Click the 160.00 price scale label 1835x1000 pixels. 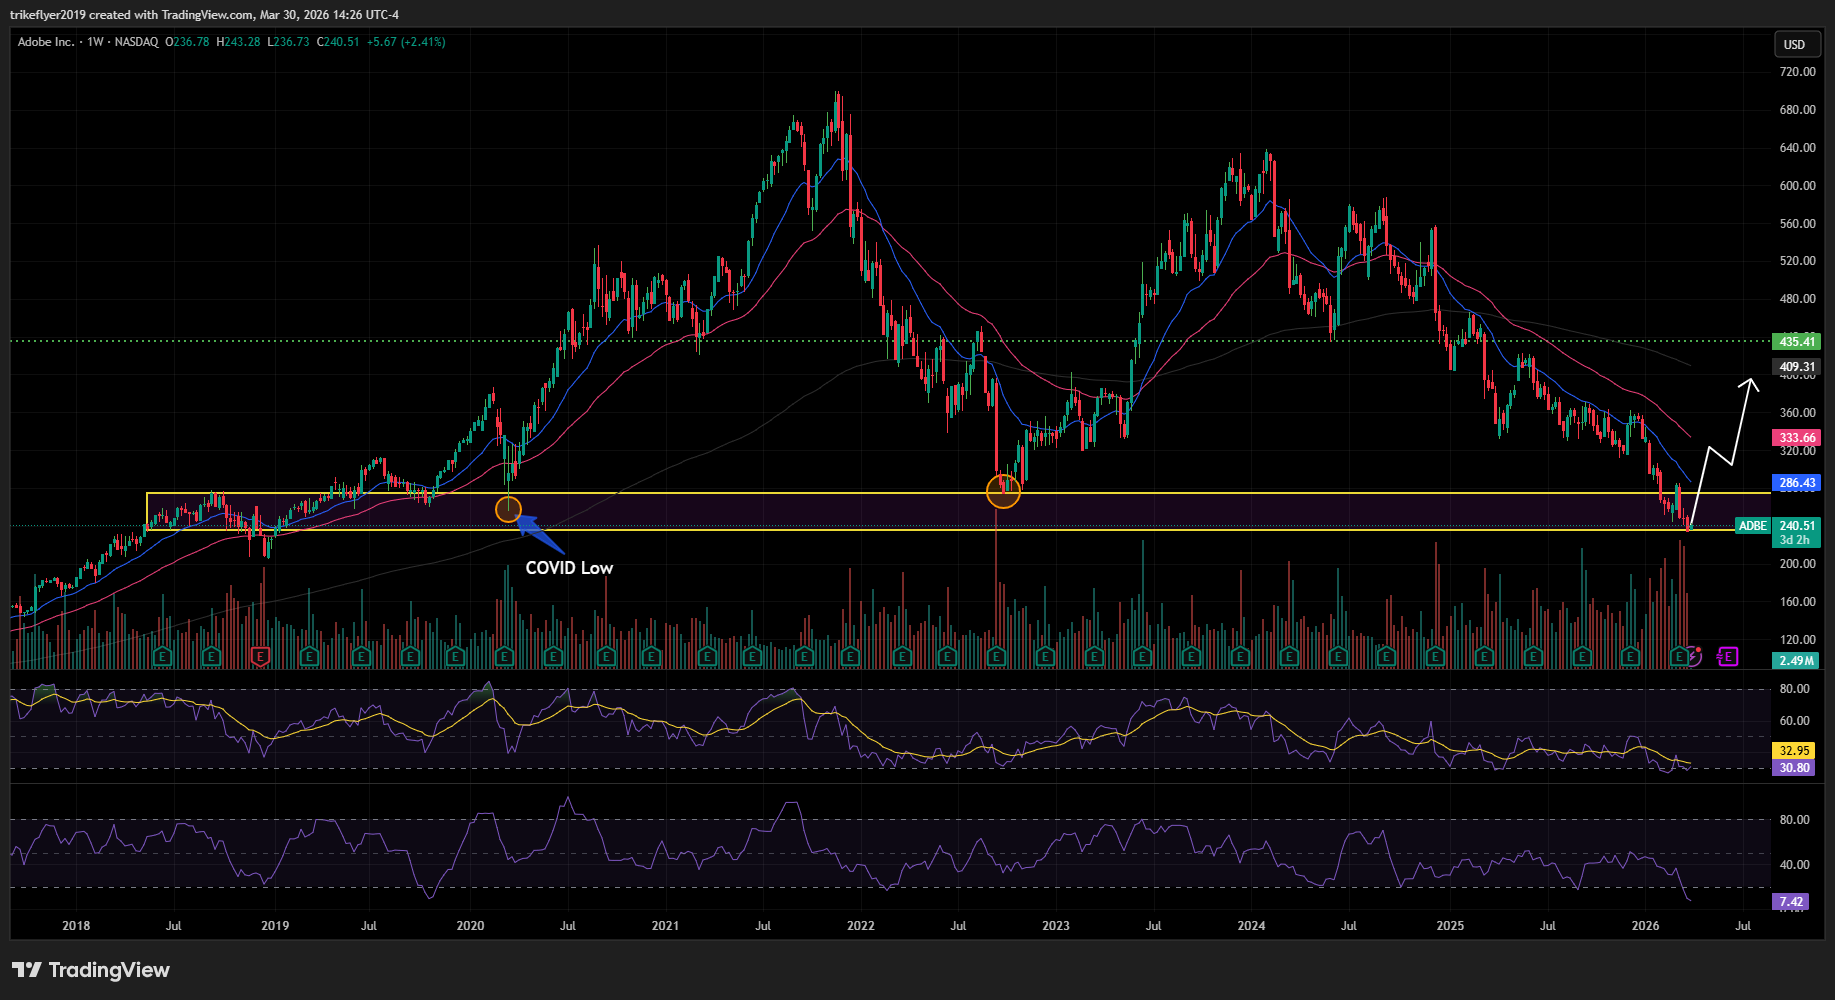[1797, 602]
